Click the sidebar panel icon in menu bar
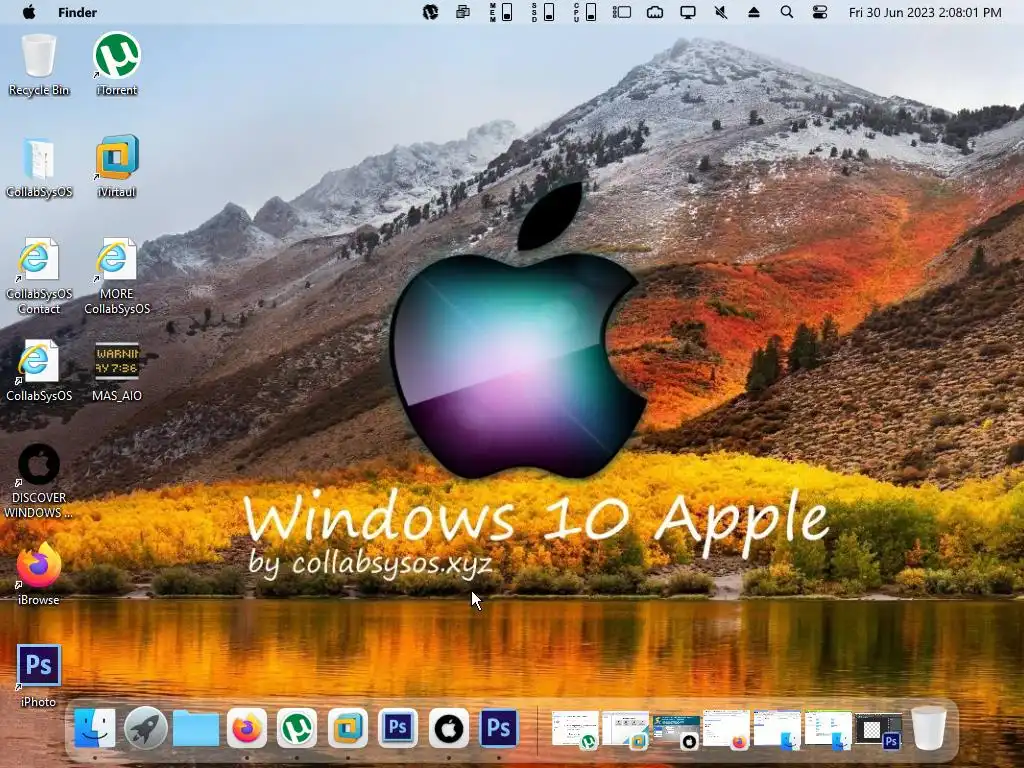The width and height of the screenshot is (1024, 768). pyautogui.click(x=622, y=12)
